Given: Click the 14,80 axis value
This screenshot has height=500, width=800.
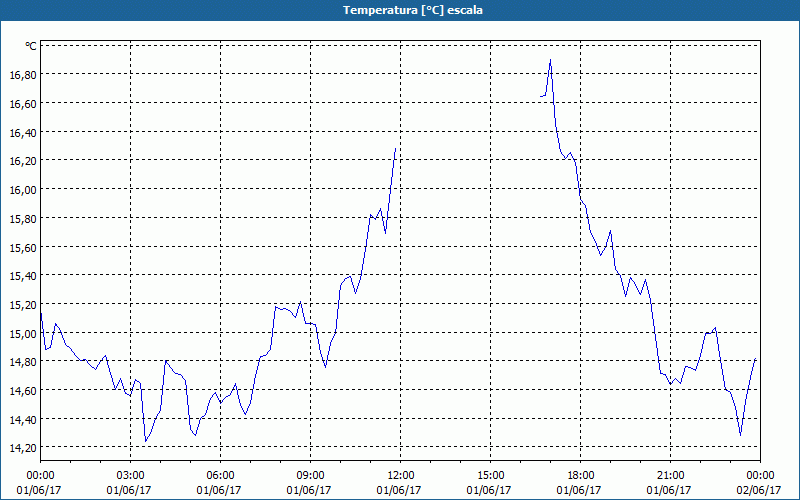Looking at the screenshot, I should (x=23, y=362).
